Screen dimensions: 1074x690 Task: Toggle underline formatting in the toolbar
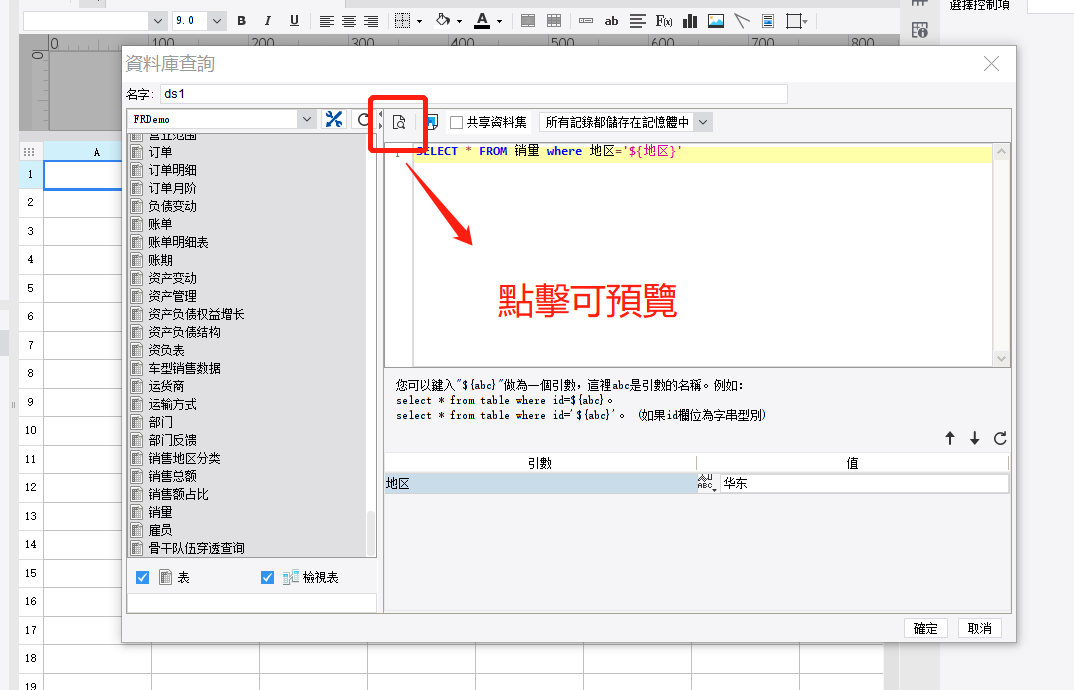point(295,21)
